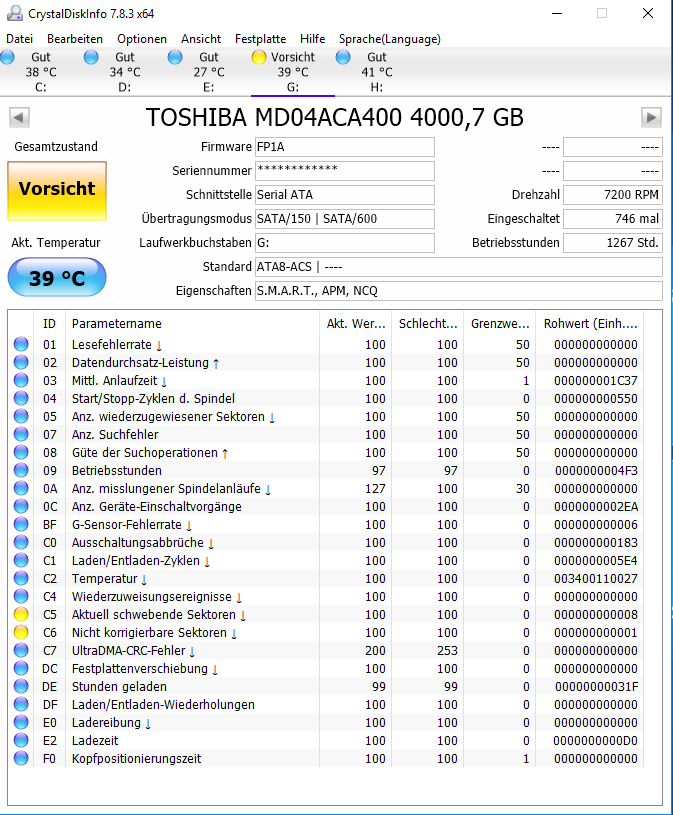This screenshot has height=815, width=673.
Task: Select the Laden/Entladen-Zyklen row
Action: point(327,560)
